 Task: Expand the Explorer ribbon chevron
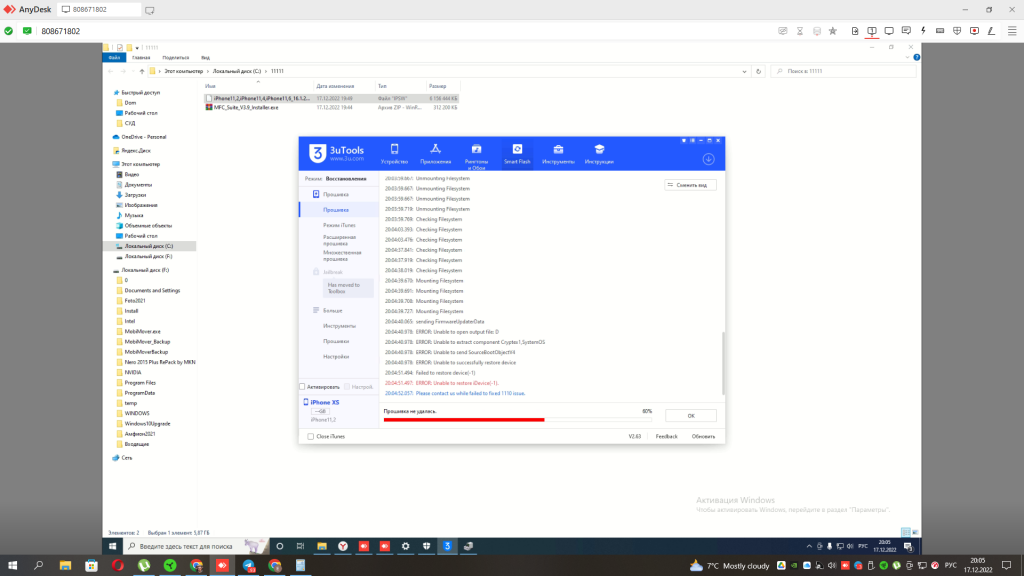907,57
